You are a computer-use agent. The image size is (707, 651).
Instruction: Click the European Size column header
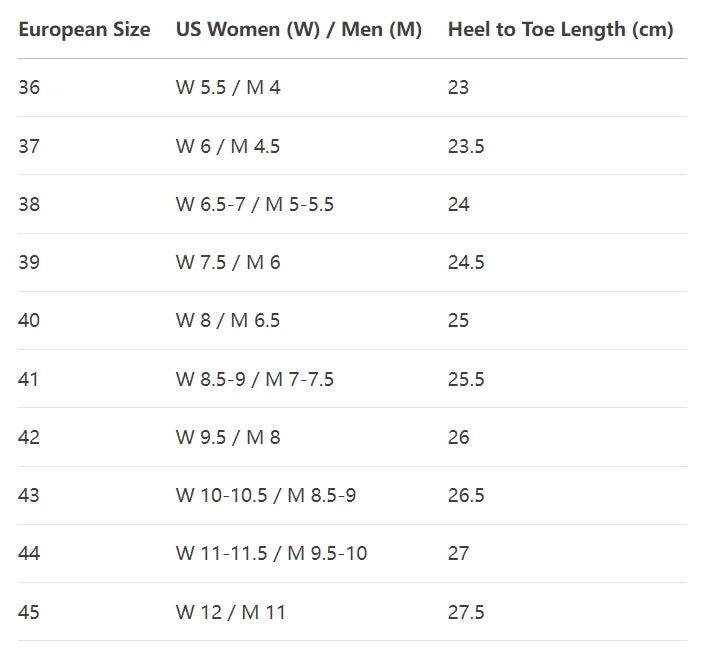point(84,30)
